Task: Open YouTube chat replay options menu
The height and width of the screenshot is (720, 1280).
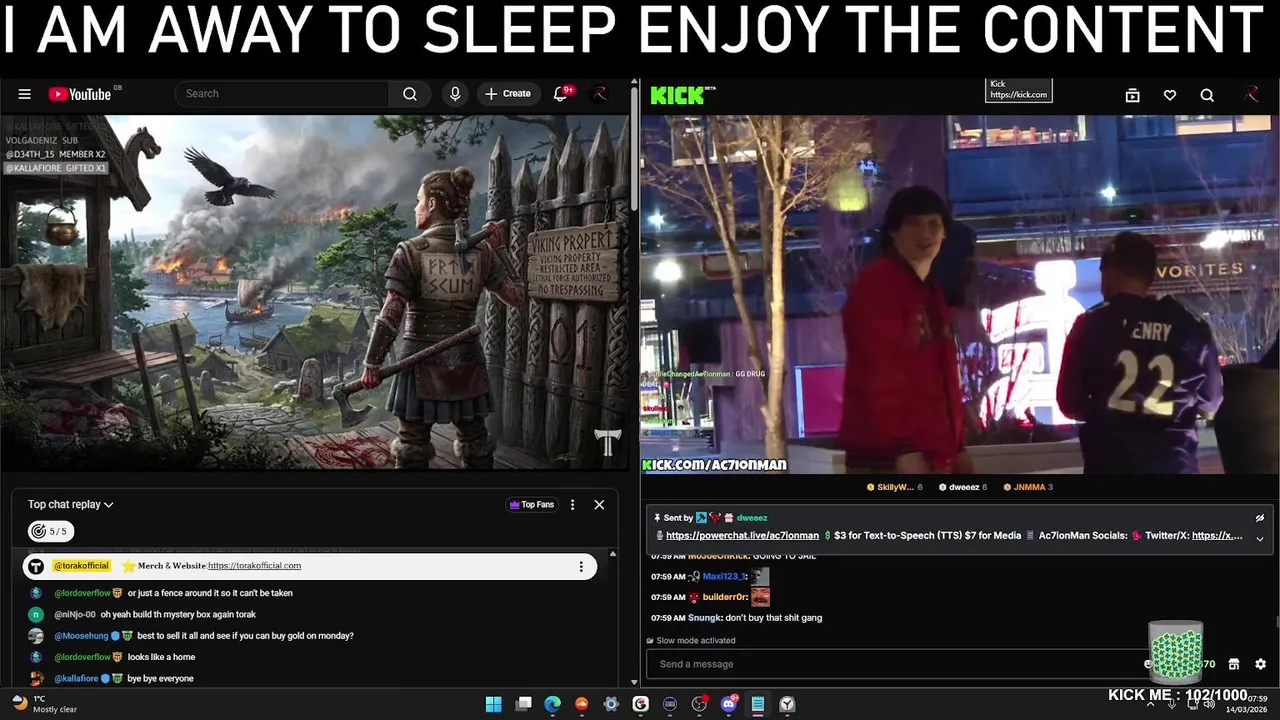Action: coord(572,505)
